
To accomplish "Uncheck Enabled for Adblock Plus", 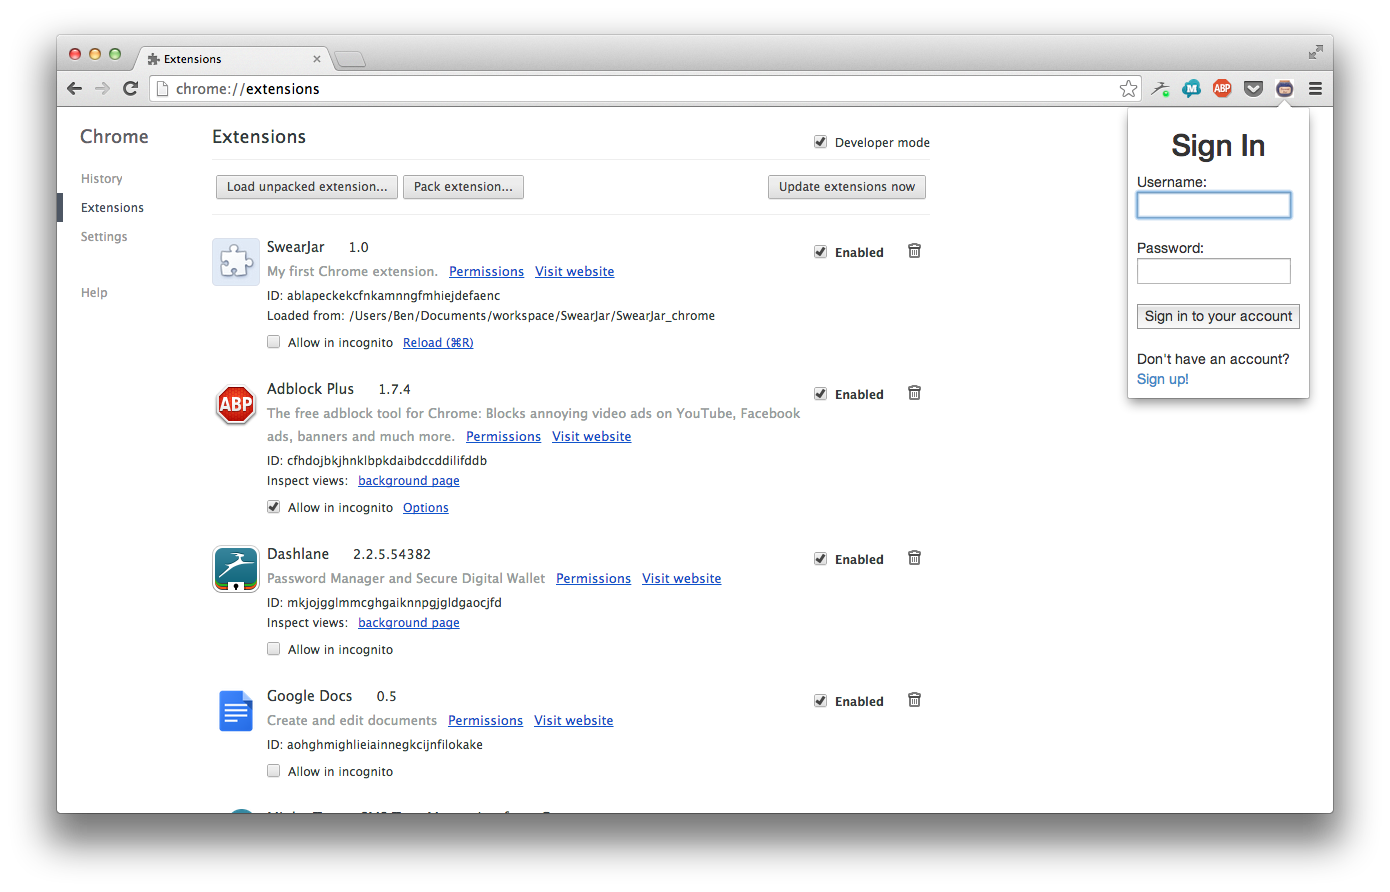I will point(820,394).
